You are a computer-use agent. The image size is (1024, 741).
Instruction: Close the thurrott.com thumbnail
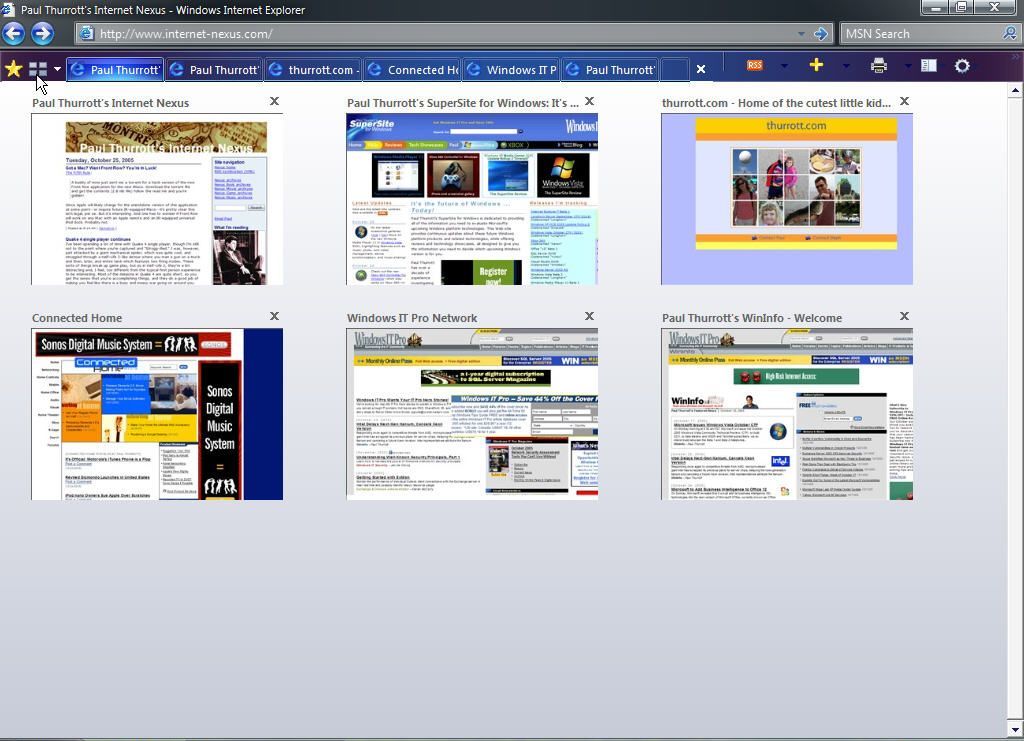(x=904, y=101)
